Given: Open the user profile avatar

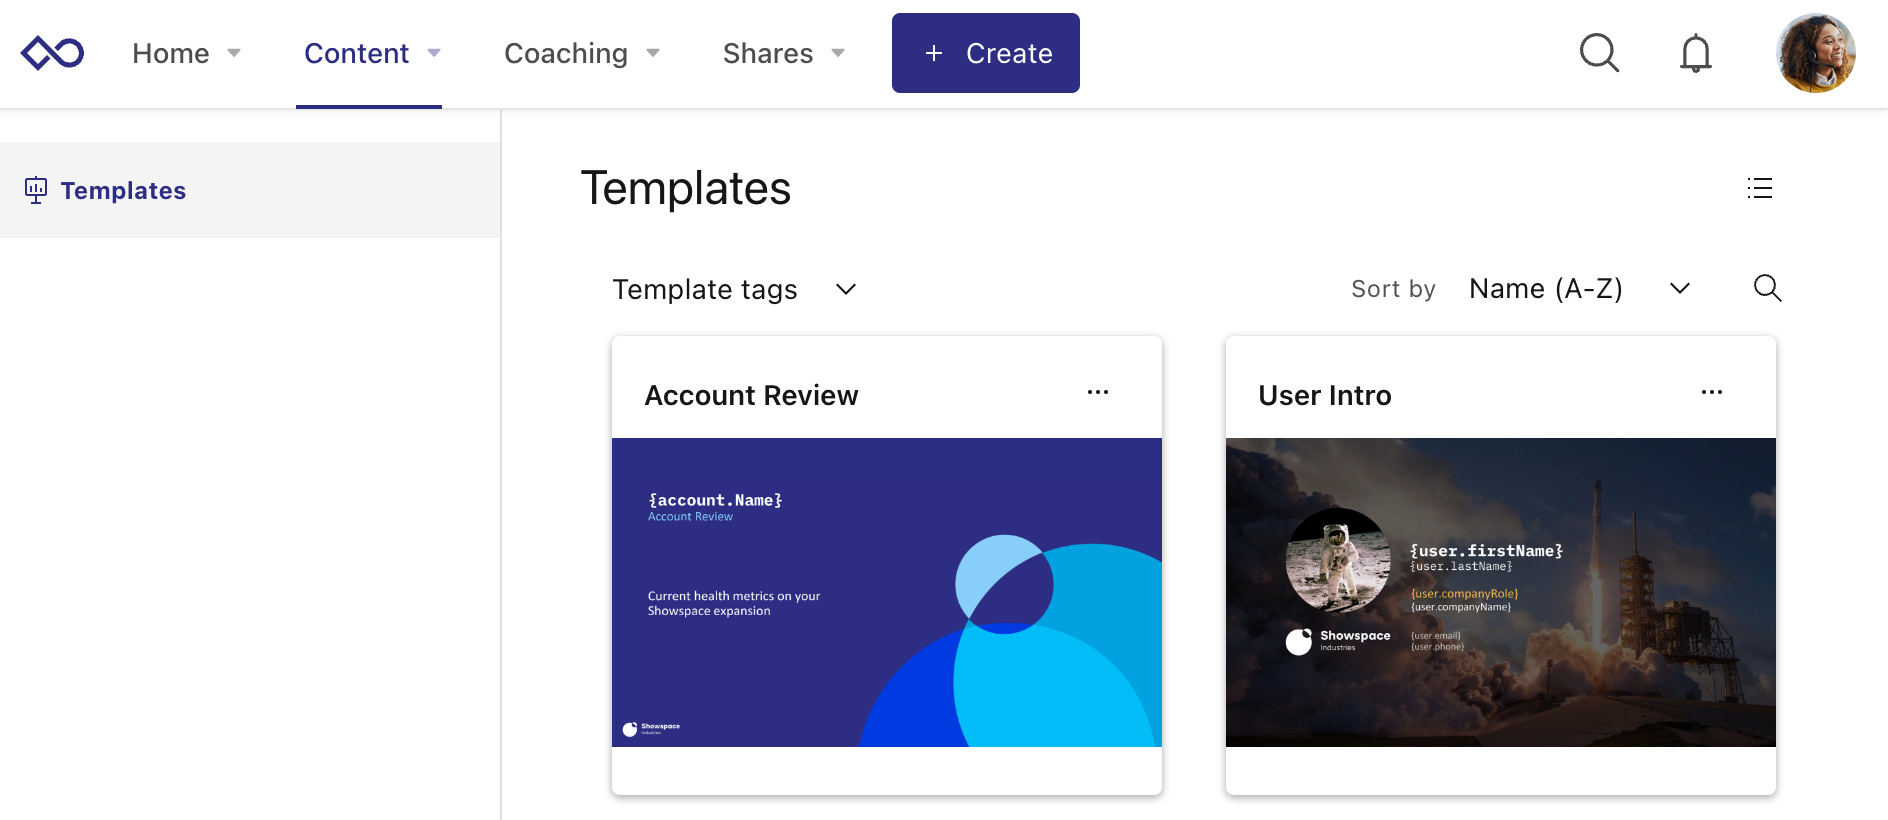Looking at the screenshot, I should click(x=1816, y=53).
